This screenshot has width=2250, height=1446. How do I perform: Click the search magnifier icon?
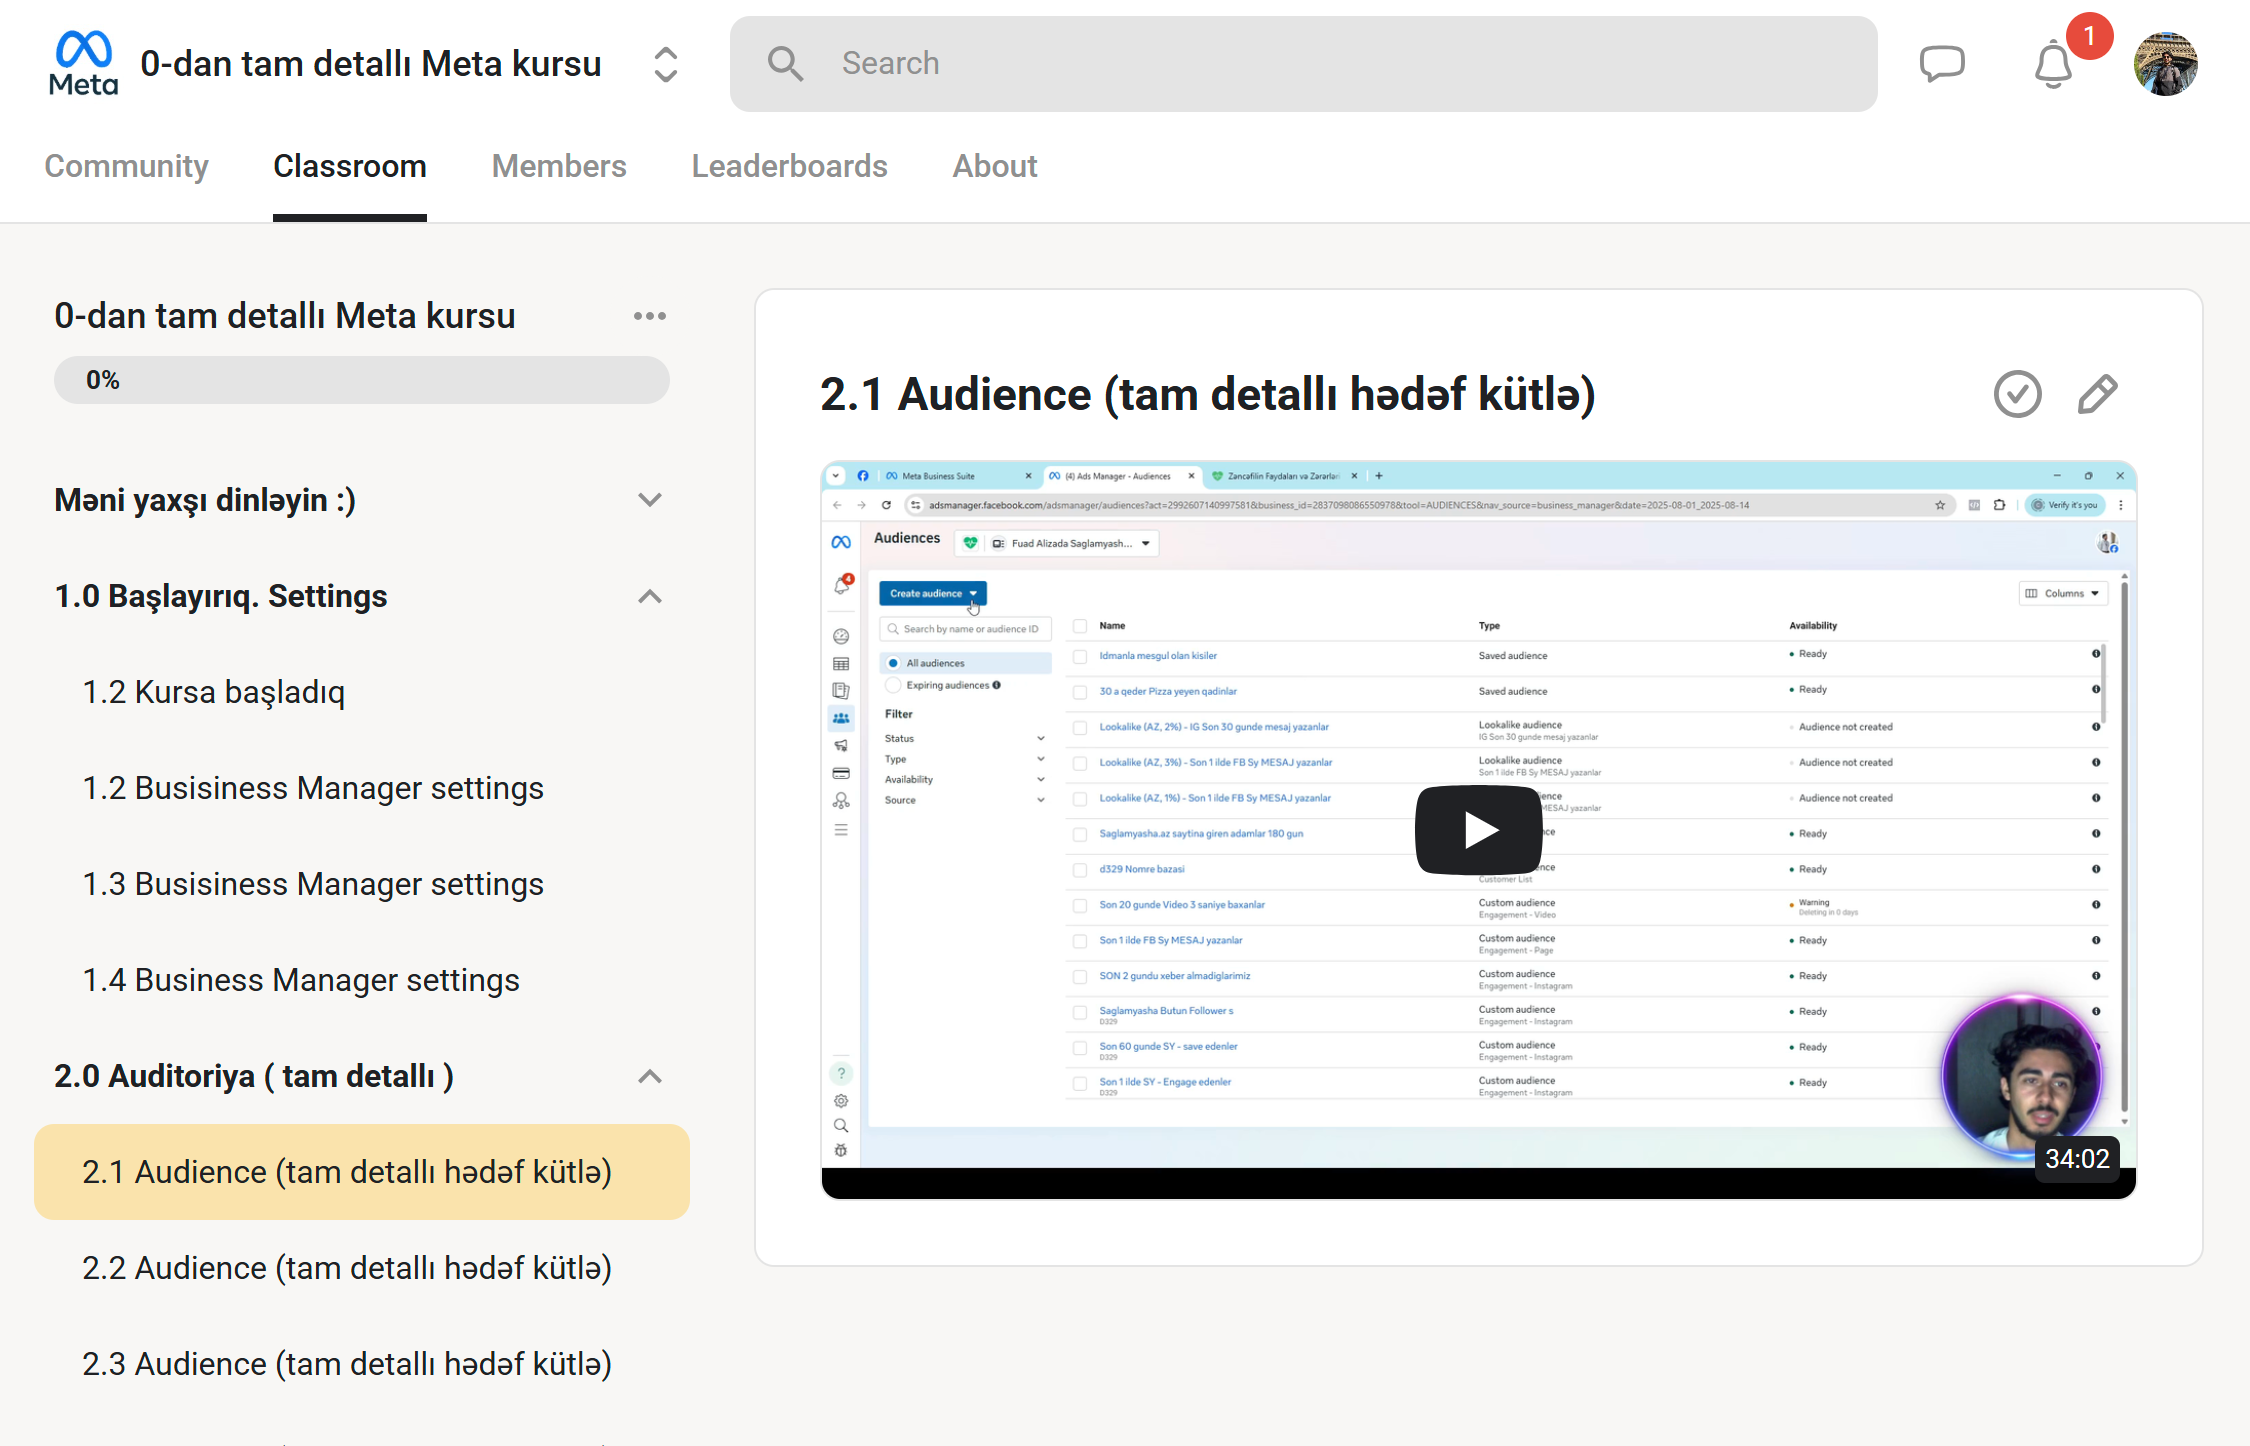click(785, 64)
